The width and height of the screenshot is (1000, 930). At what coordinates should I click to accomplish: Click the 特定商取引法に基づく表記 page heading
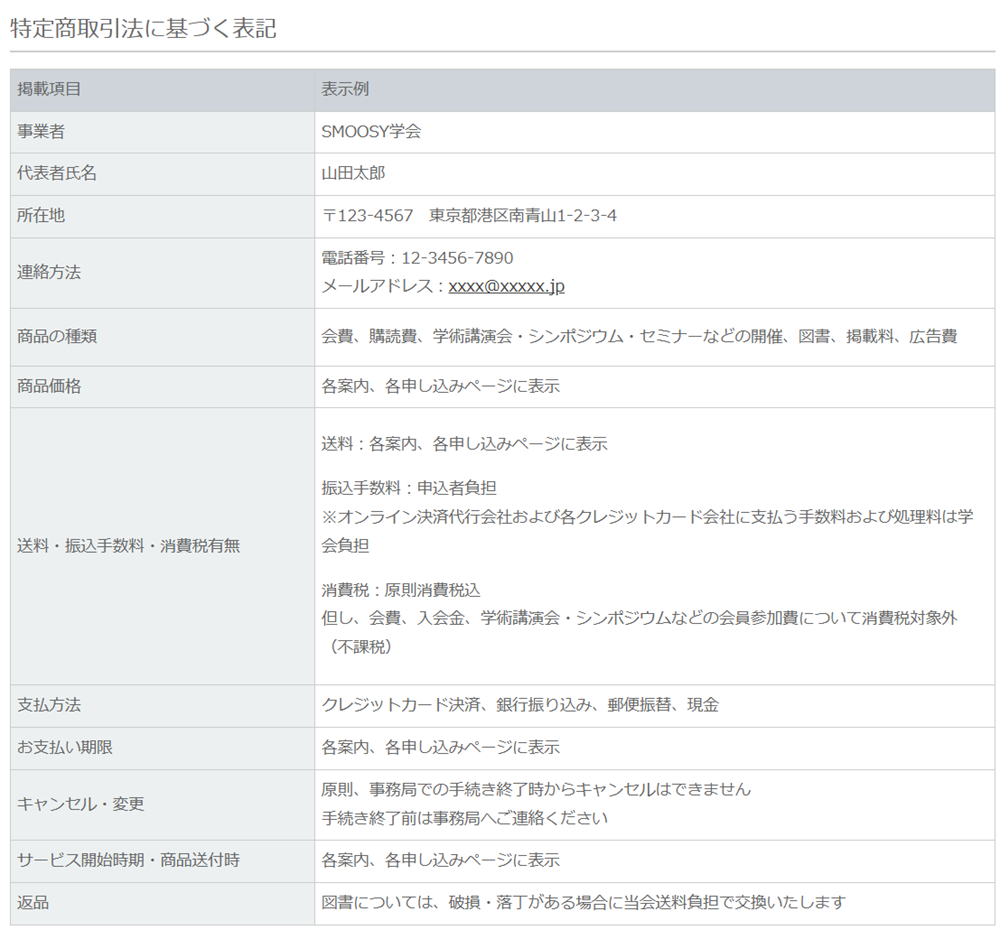(143, 29)
